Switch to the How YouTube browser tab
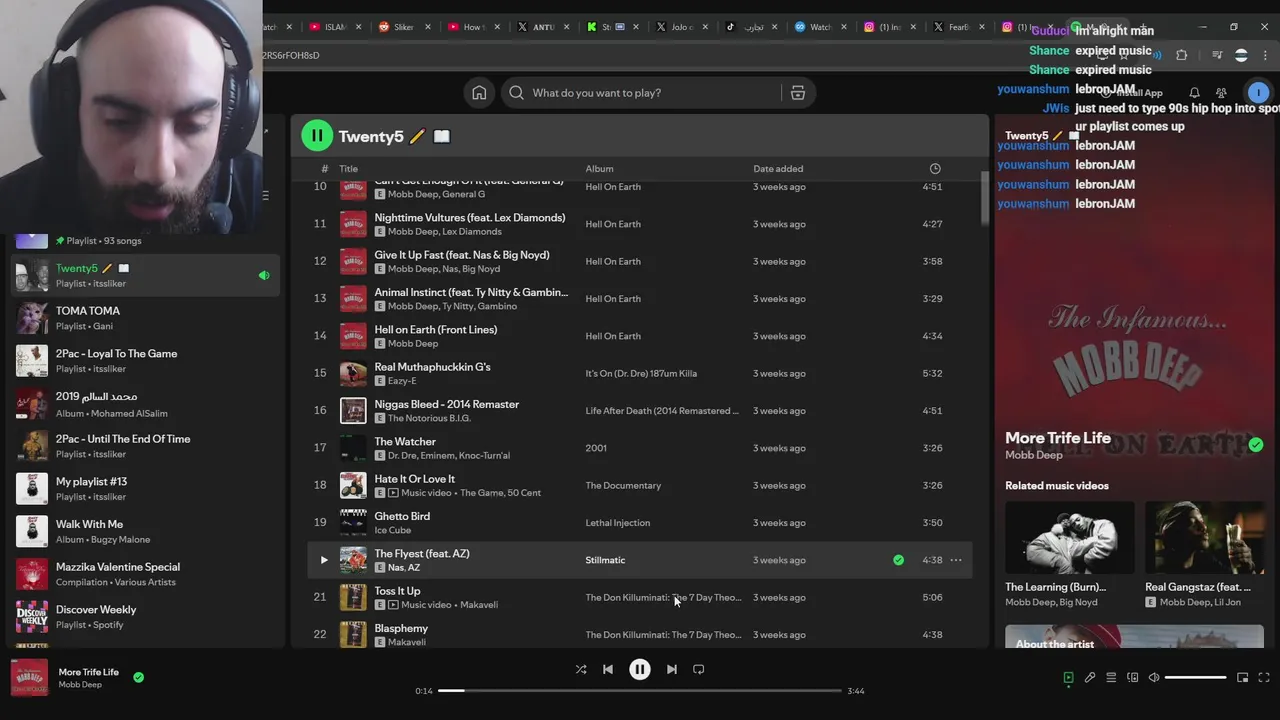 (x=473, y=27)
